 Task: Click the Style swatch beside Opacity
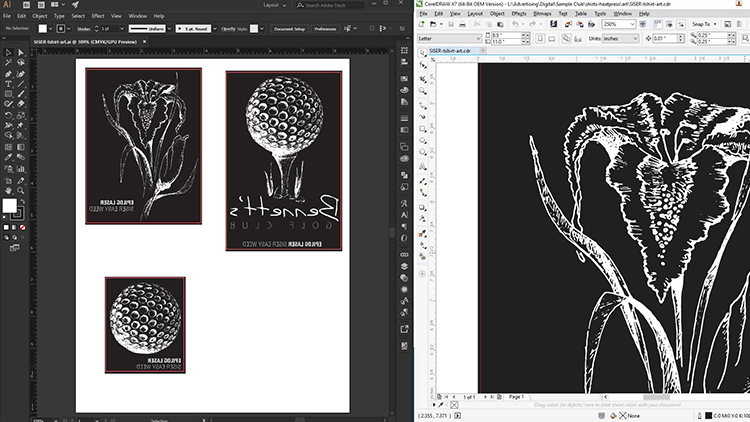point(254,29)
